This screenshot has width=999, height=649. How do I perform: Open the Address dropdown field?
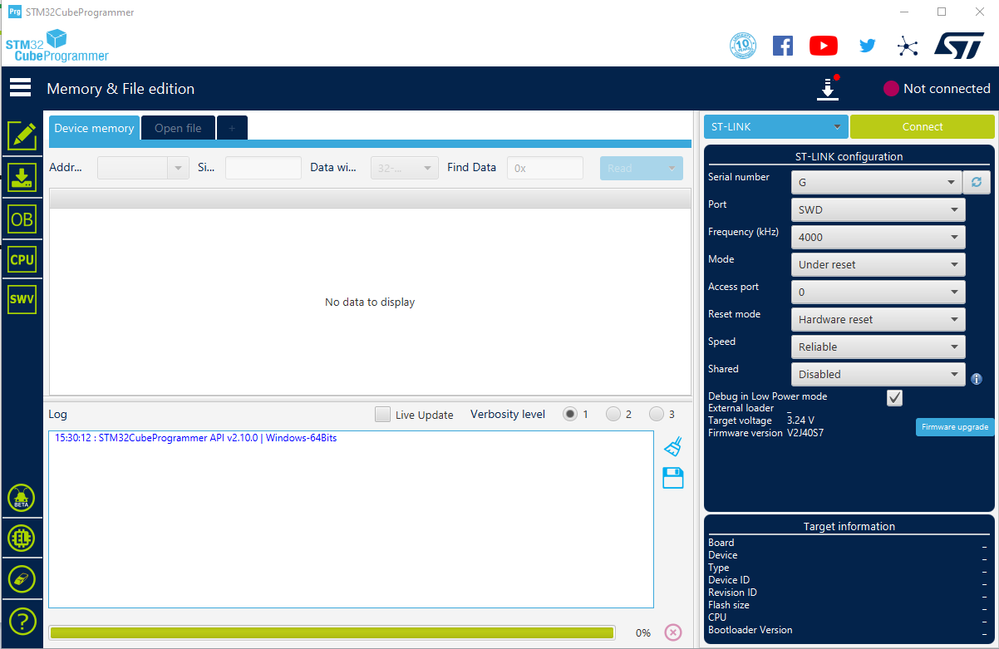coord(143,168)
